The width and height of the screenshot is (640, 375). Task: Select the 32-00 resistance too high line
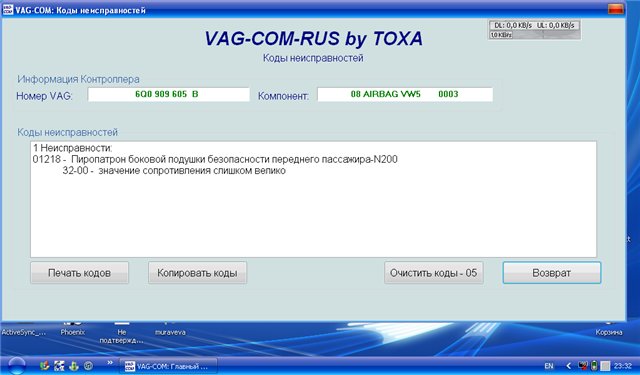174,171
